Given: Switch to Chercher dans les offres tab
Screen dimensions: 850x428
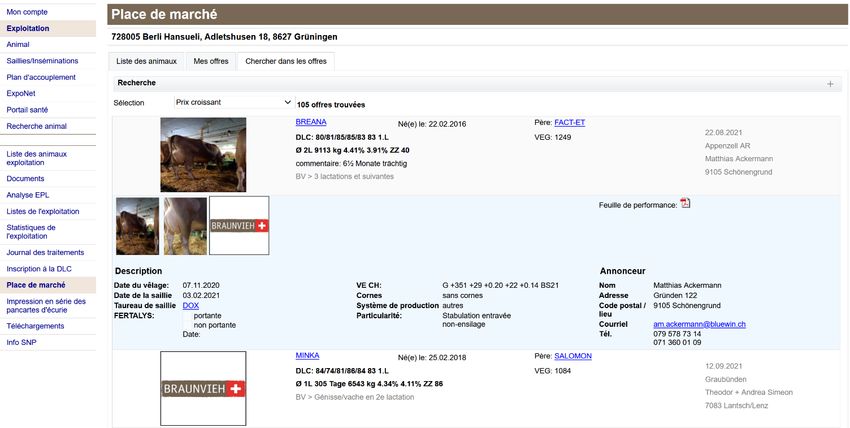Looking at the screenshot, I should 285,61.
